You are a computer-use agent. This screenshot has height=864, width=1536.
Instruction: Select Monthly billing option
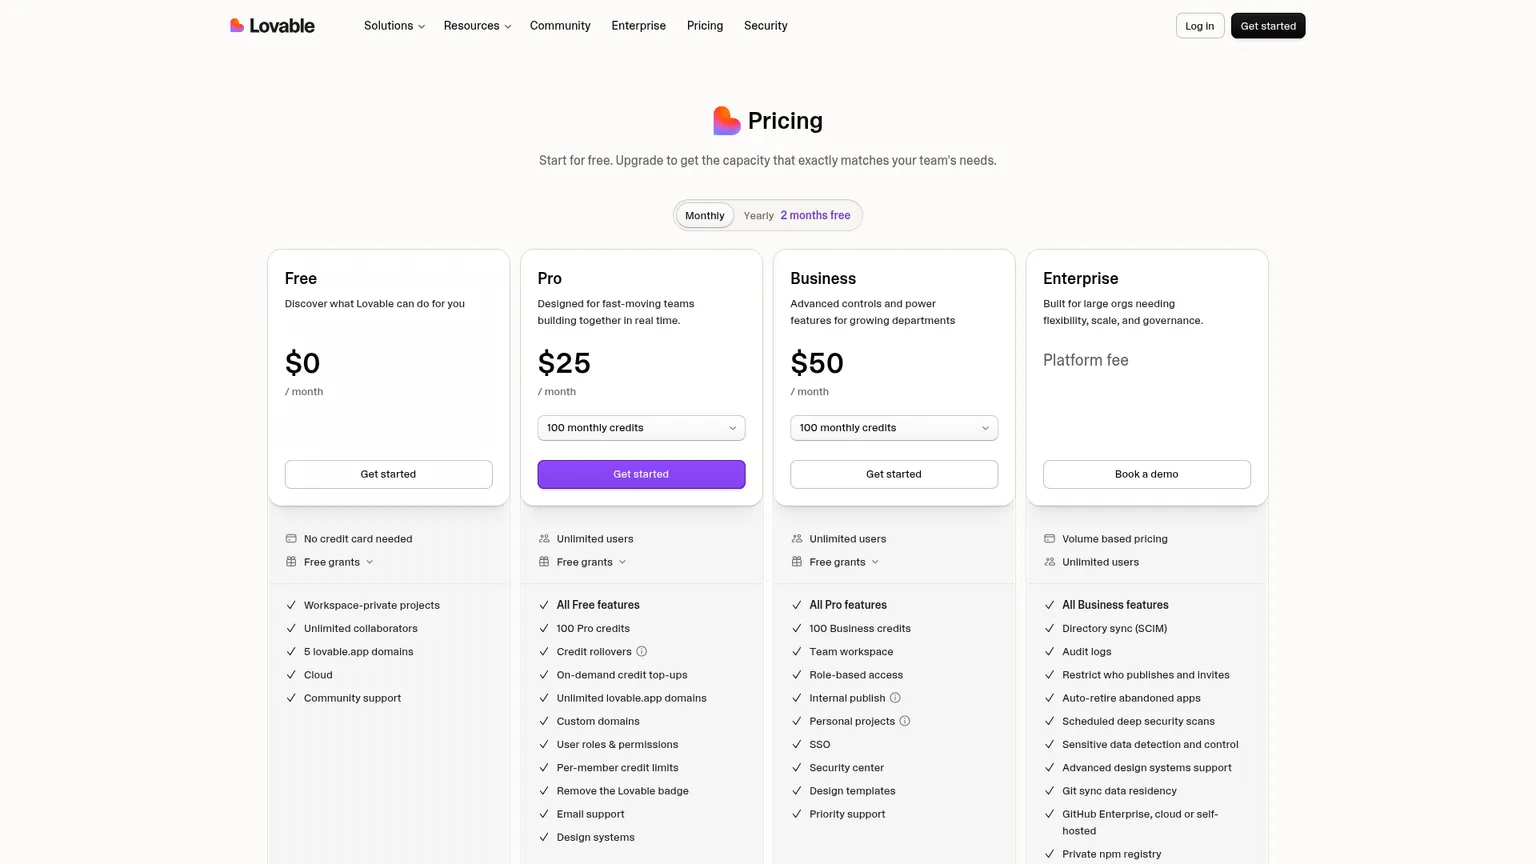click(x=705, y=215)
